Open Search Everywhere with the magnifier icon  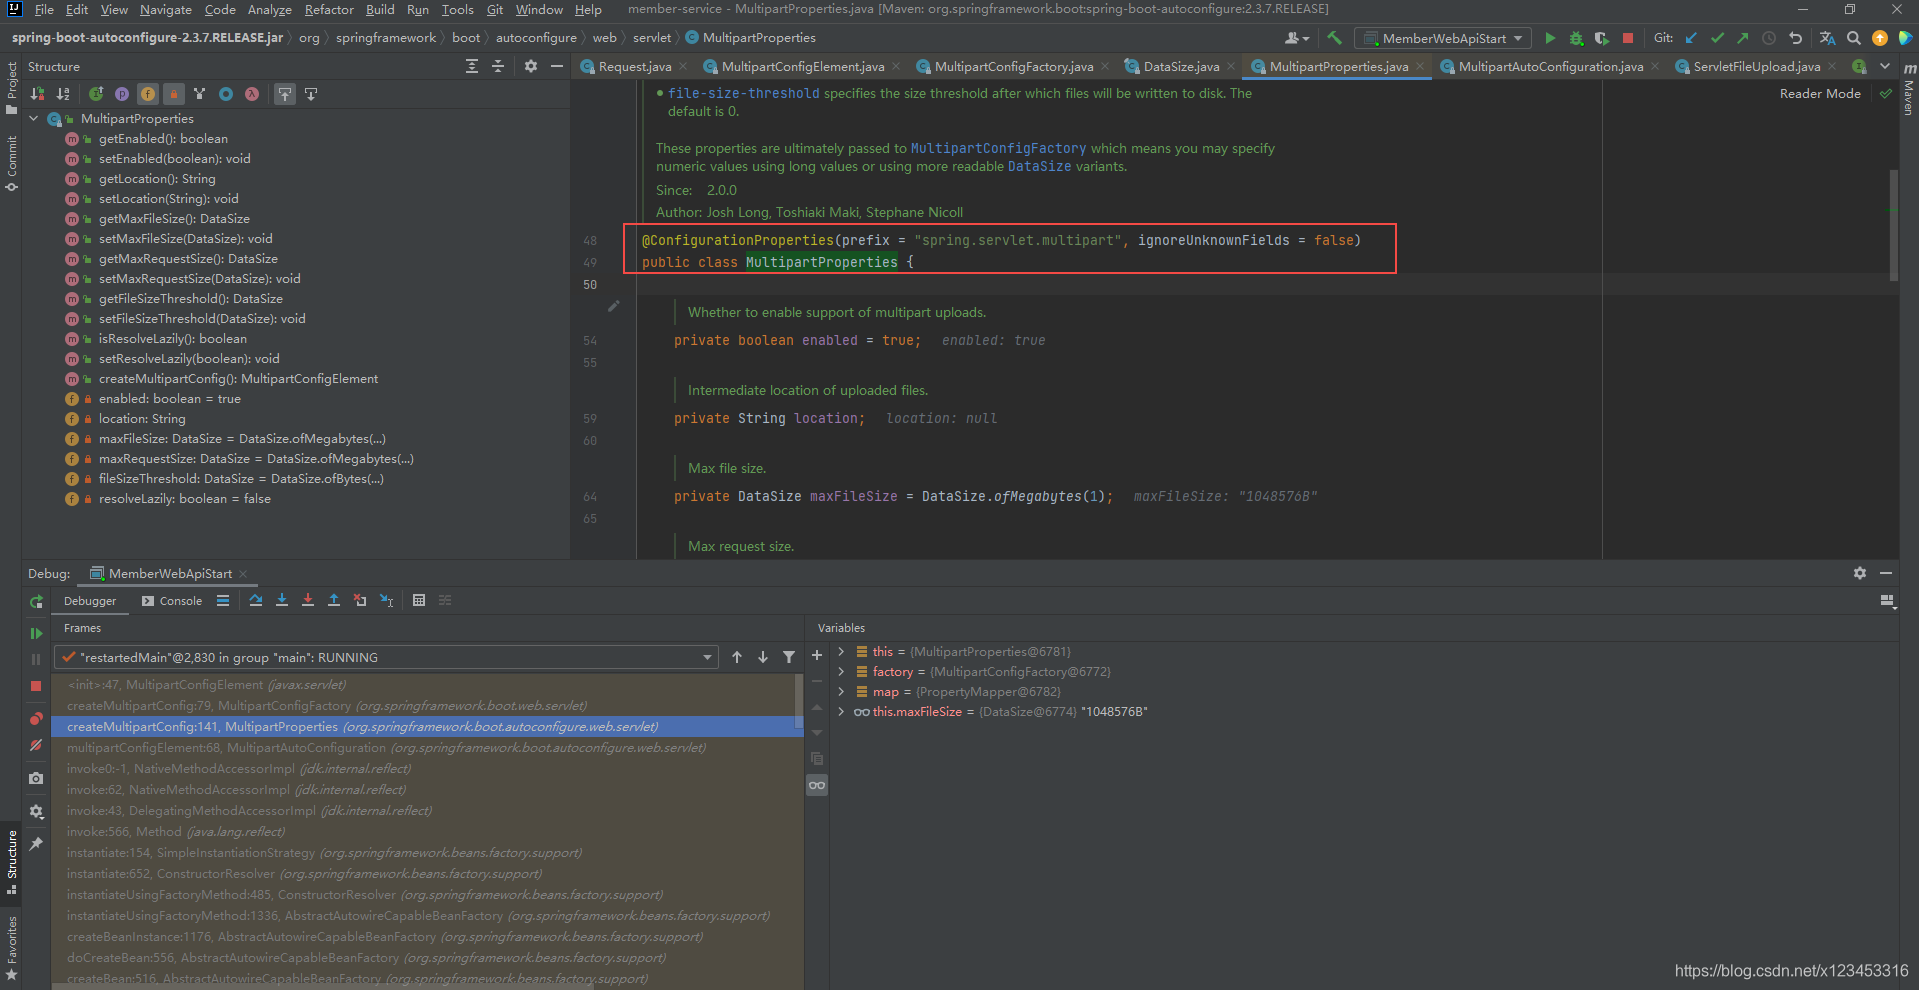(x=1854, y=38)
